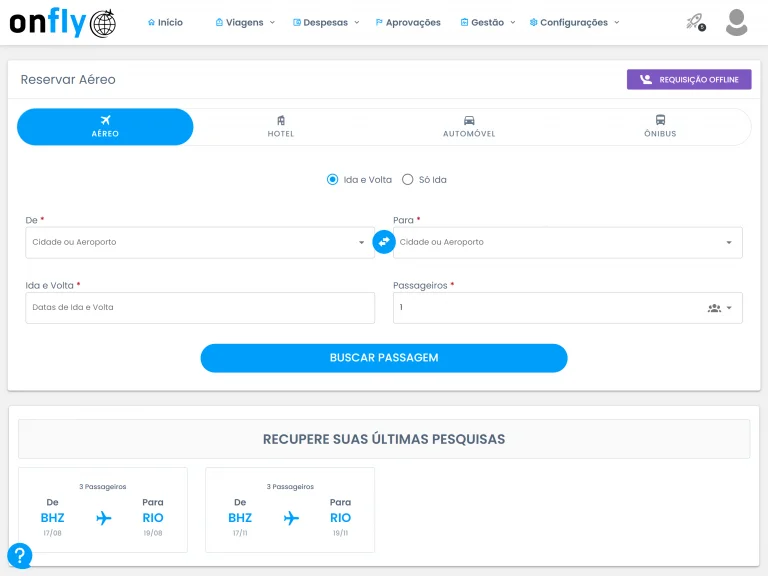Click the Aprovações flag icon
768x576 pixels.
[379, 23]
